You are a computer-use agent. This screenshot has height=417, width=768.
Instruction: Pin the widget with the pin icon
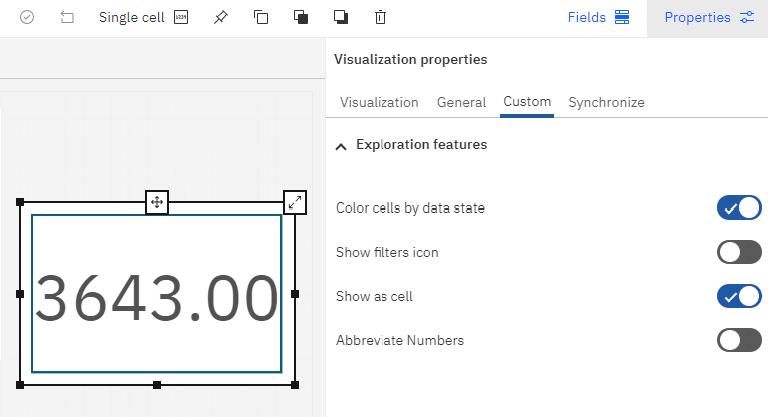(221, 18)
